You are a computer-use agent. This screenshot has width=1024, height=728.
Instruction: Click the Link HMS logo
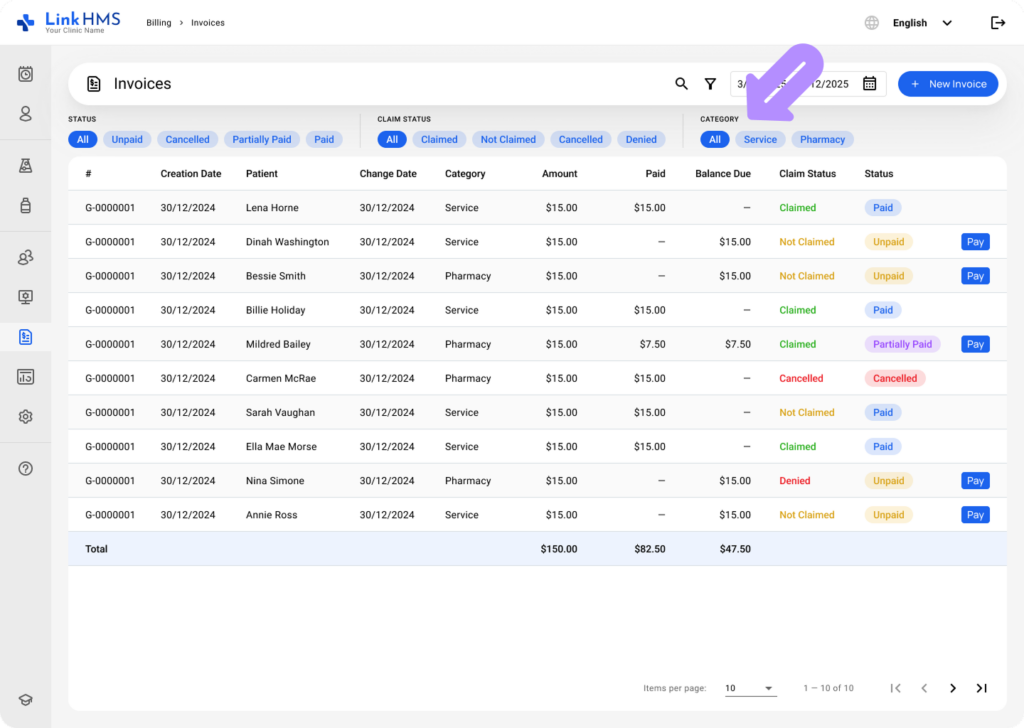(x=69, y=22)
